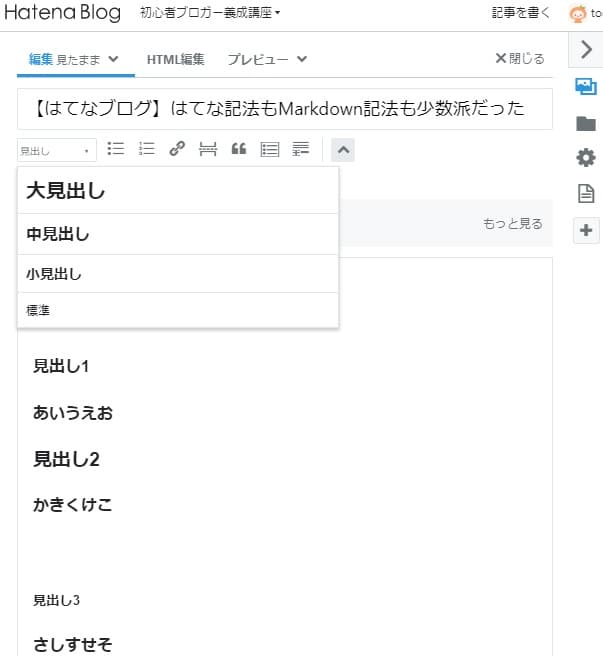Collapse the toolbar with the up chevron
Image resolution: width=603 pixels, height=656 pixels.
pyautogui.click(x=343, y=150)
